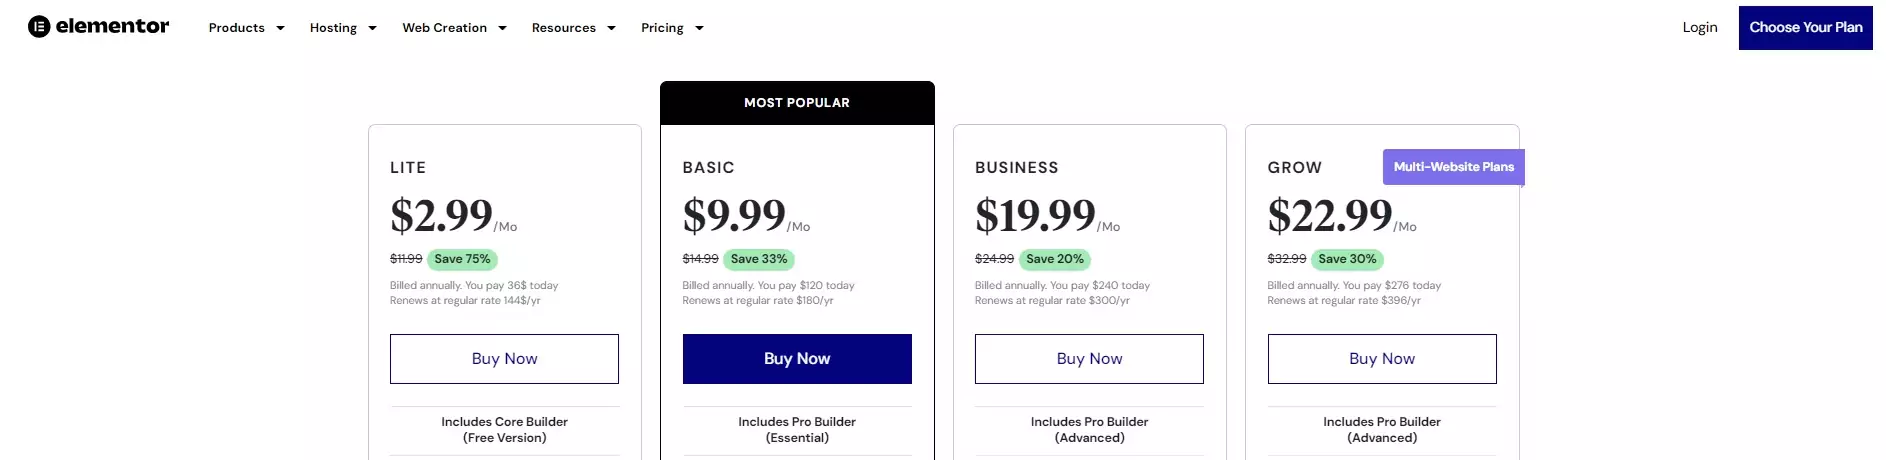Viewport: 1886px width, 460px height.
Task: Expand the Web Creation dropdown arrow
Action: (503, 28)
